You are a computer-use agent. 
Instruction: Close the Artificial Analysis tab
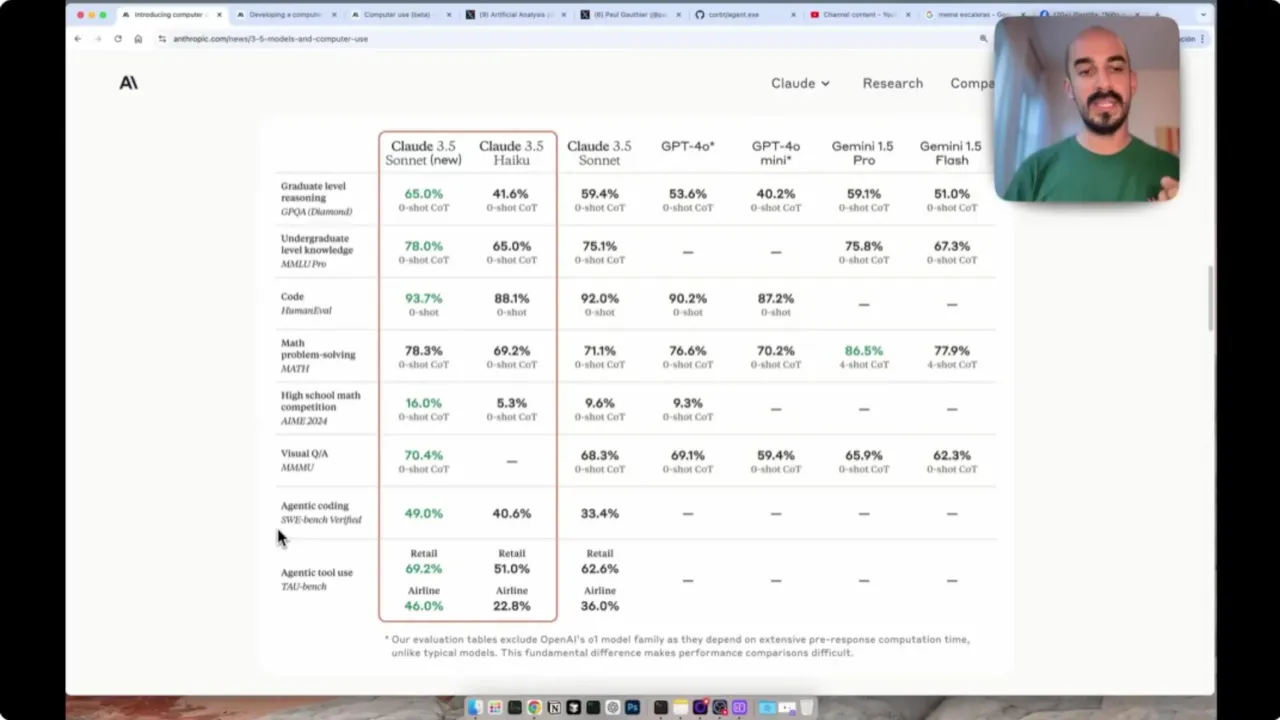click(564, 15)
